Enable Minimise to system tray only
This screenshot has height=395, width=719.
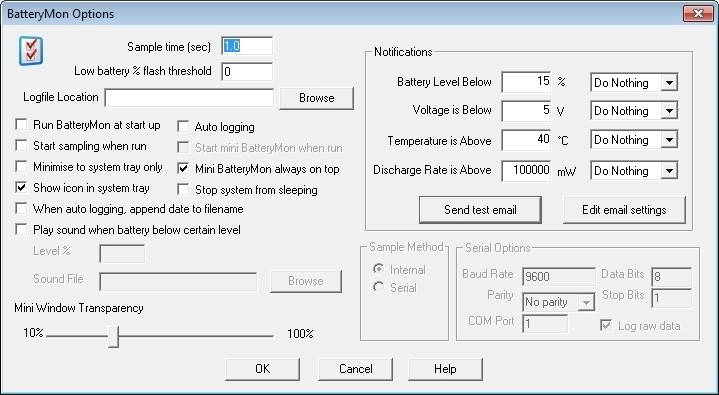pyautogui.click(x=21, y=166)
